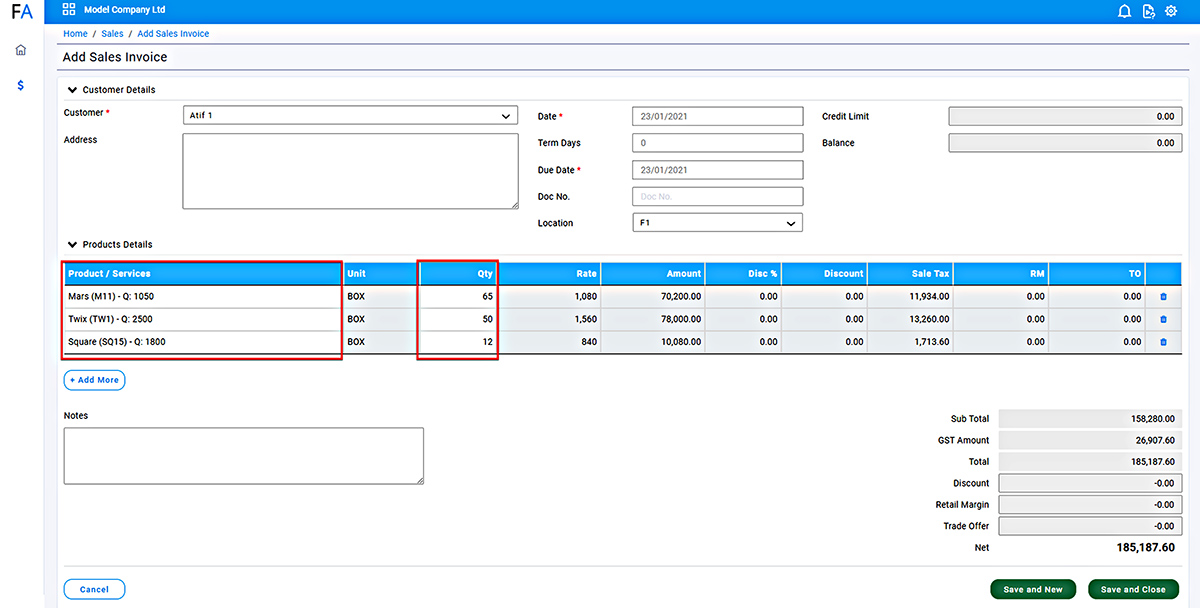This screenshot has width=1200, height=608.
Task: Click Save and Close button
Action: [1133, 589]
